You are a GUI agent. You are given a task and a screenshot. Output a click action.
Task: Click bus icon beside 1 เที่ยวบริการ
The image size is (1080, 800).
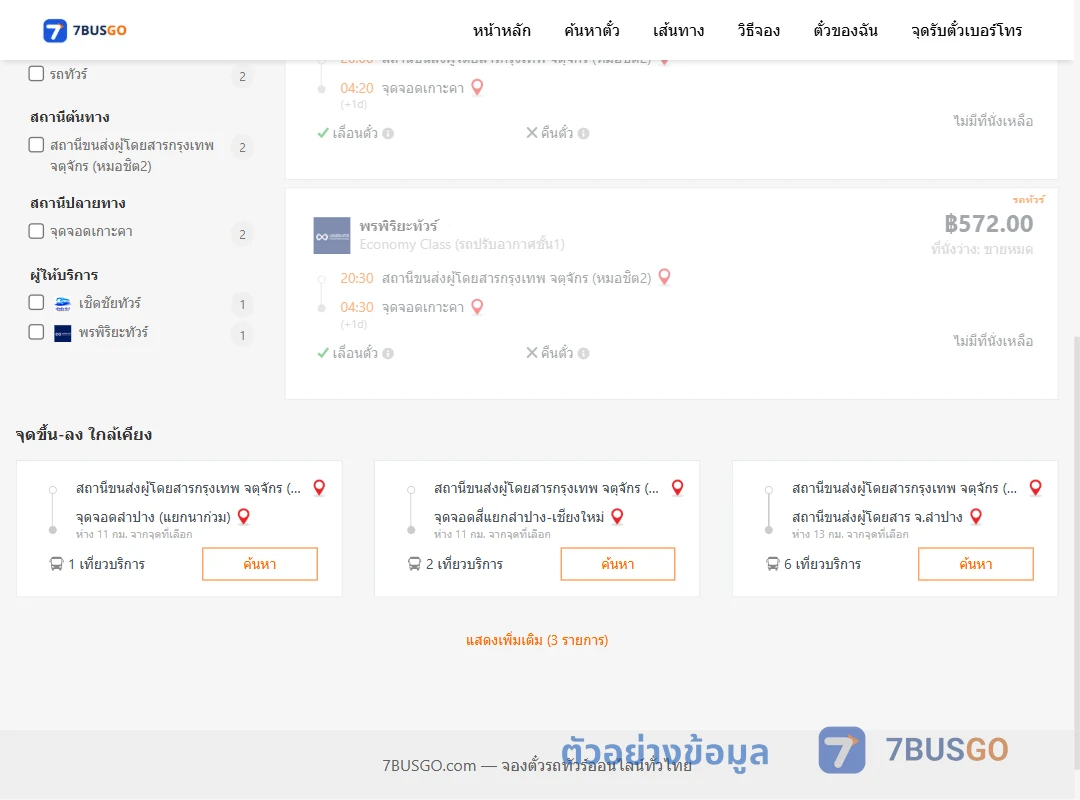(56, 564)
